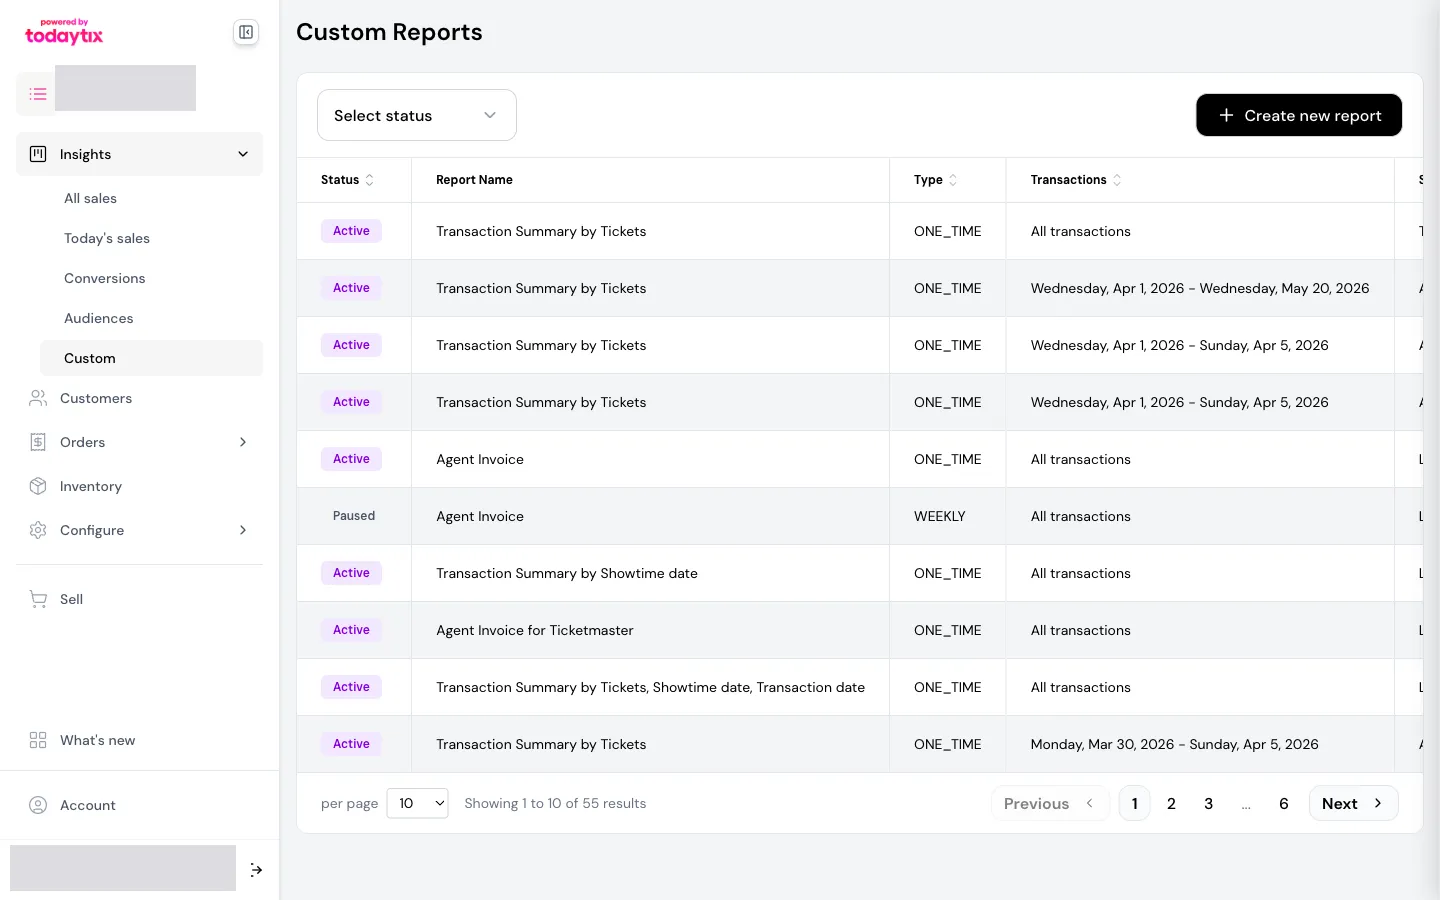Click the Custom Reports page heading

tap(389, 32)
